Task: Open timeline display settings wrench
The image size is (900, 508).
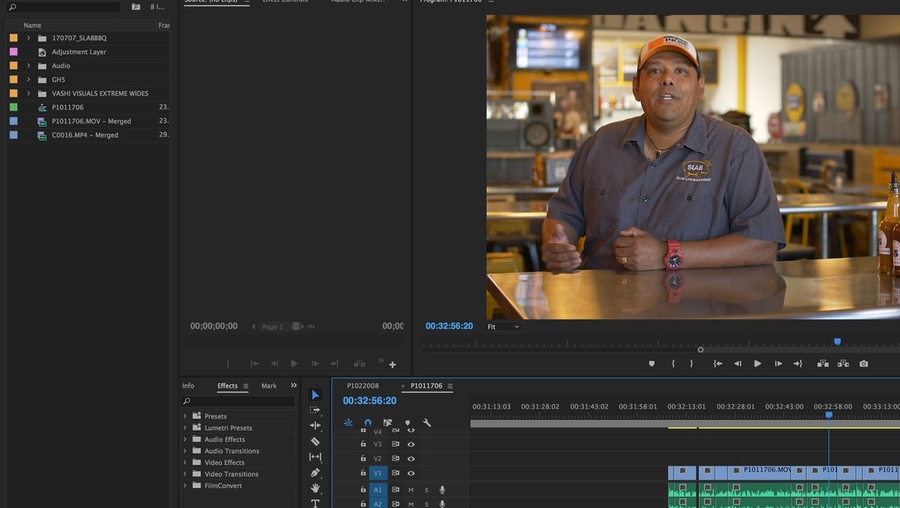Action: pos(427,423)
